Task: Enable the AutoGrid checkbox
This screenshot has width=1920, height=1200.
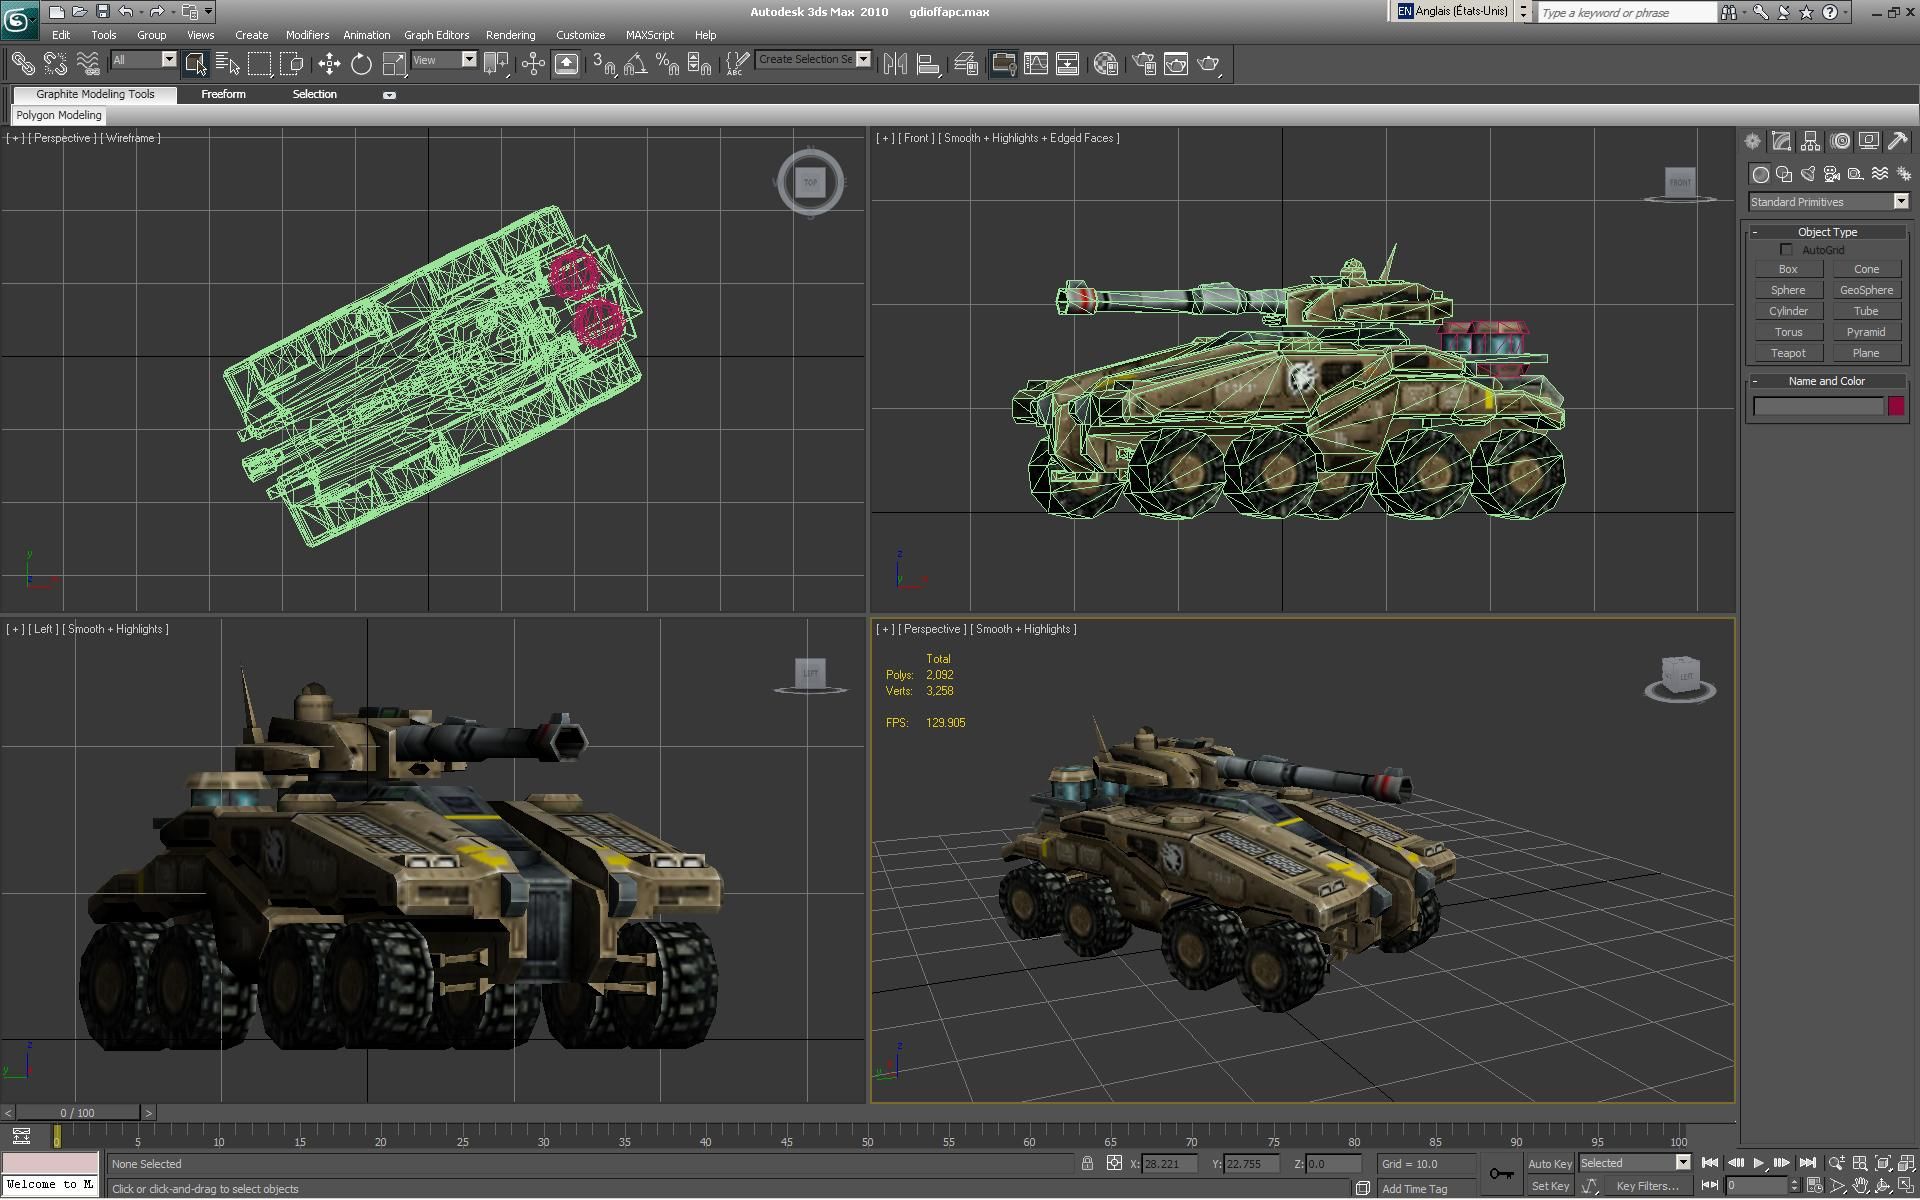Action: click(x=1786, y=250)
